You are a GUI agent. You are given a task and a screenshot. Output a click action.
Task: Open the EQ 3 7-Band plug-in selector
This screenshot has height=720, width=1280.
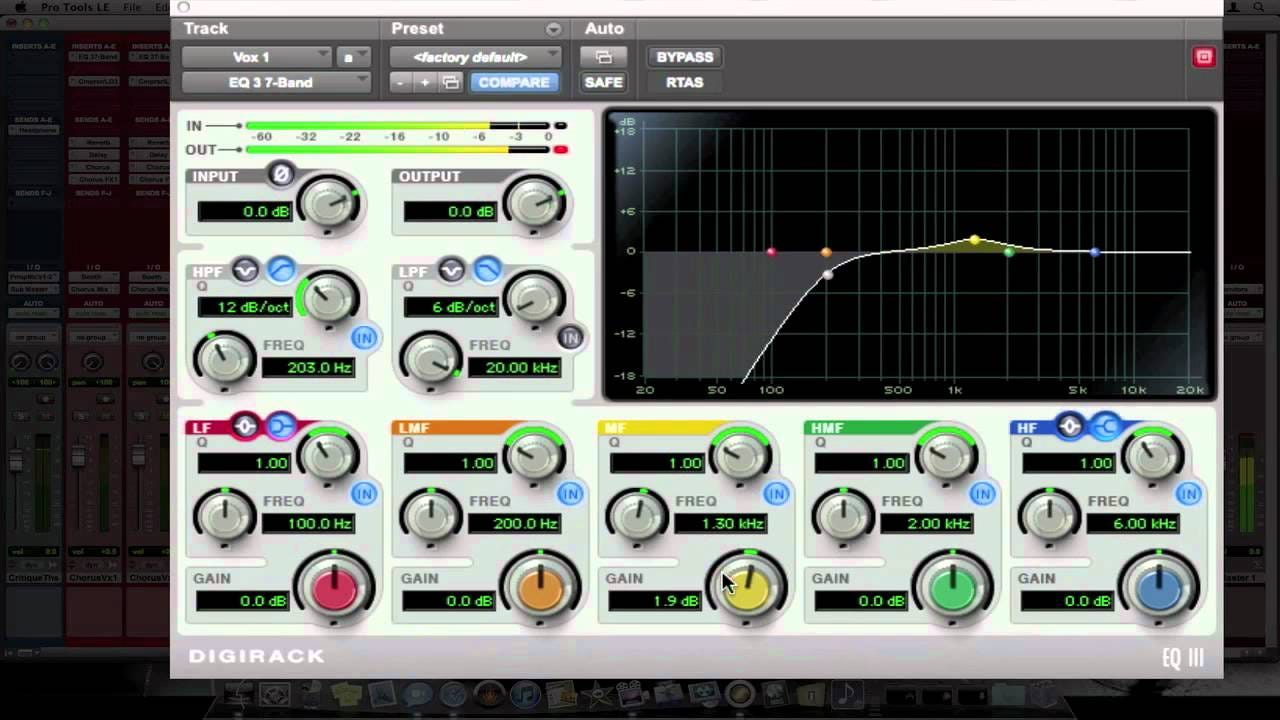coord(276,82)
